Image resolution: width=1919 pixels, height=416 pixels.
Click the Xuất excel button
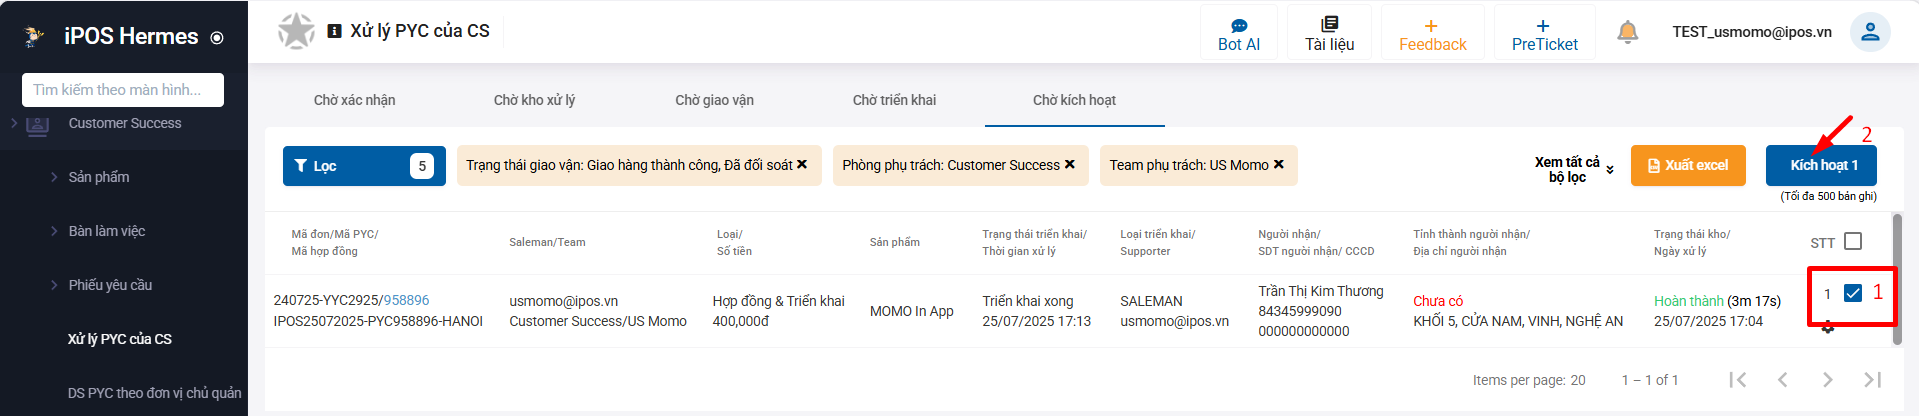click(1687, 165)
